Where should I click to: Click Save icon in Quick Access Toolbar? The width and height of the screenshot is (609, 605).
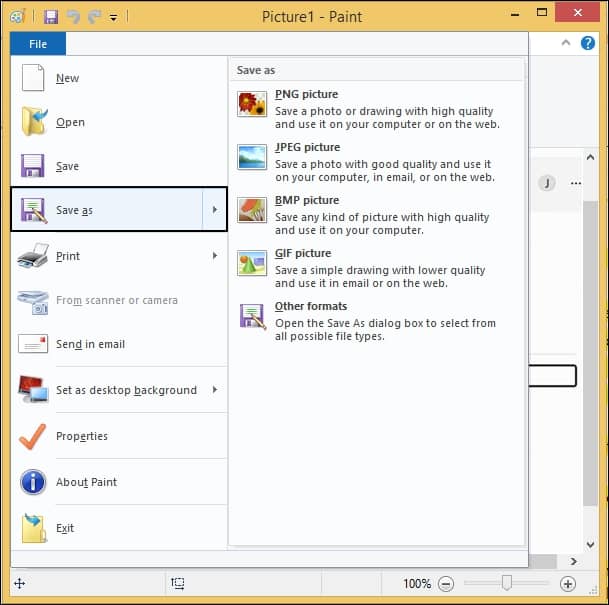click(51, 17)
